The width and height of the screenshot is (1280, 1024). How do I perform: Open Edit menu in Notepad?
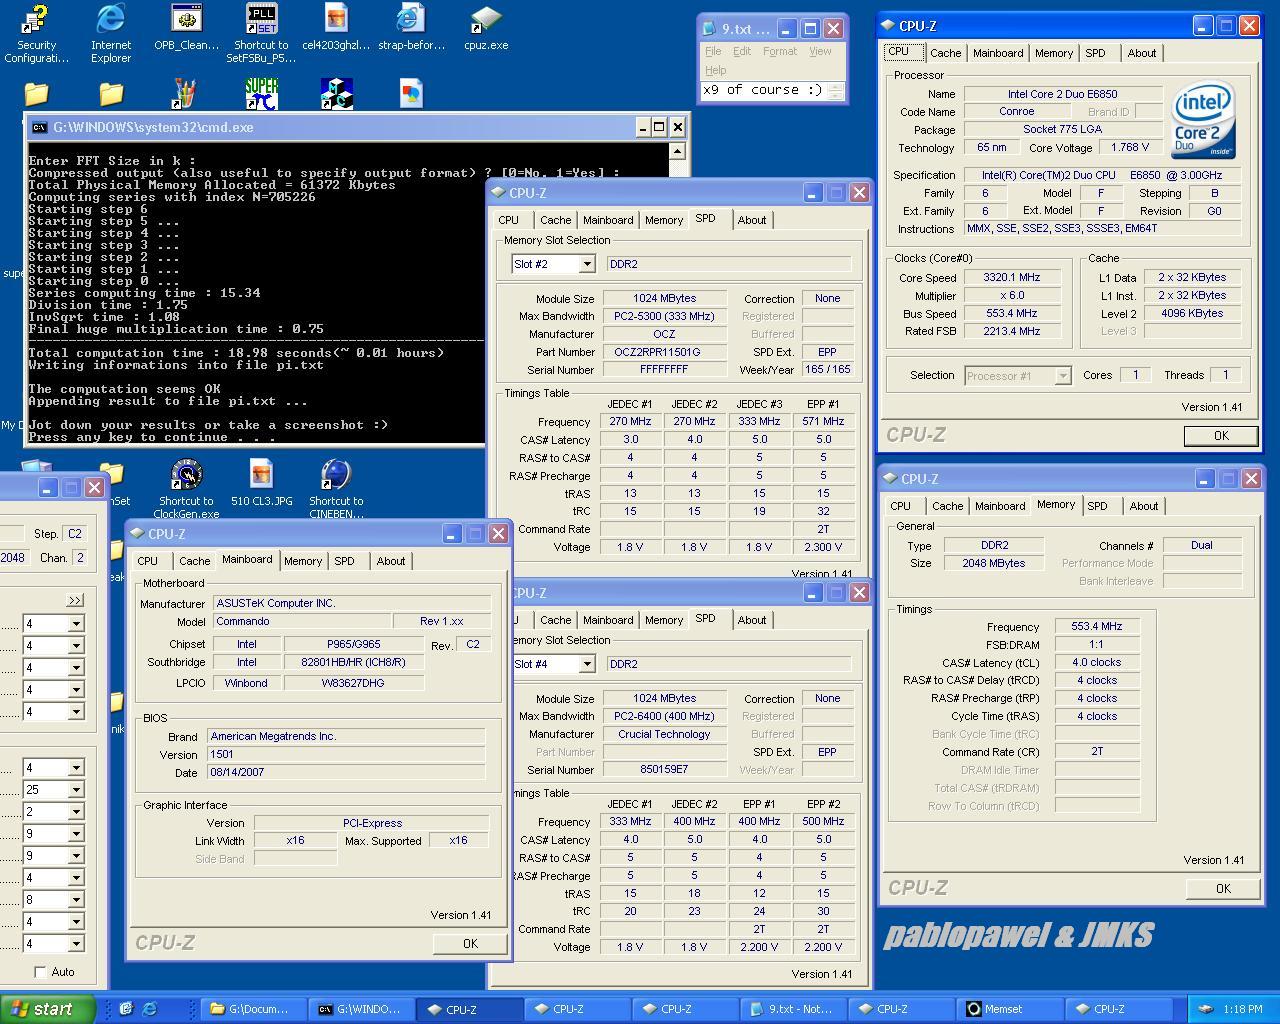point(741,51)
